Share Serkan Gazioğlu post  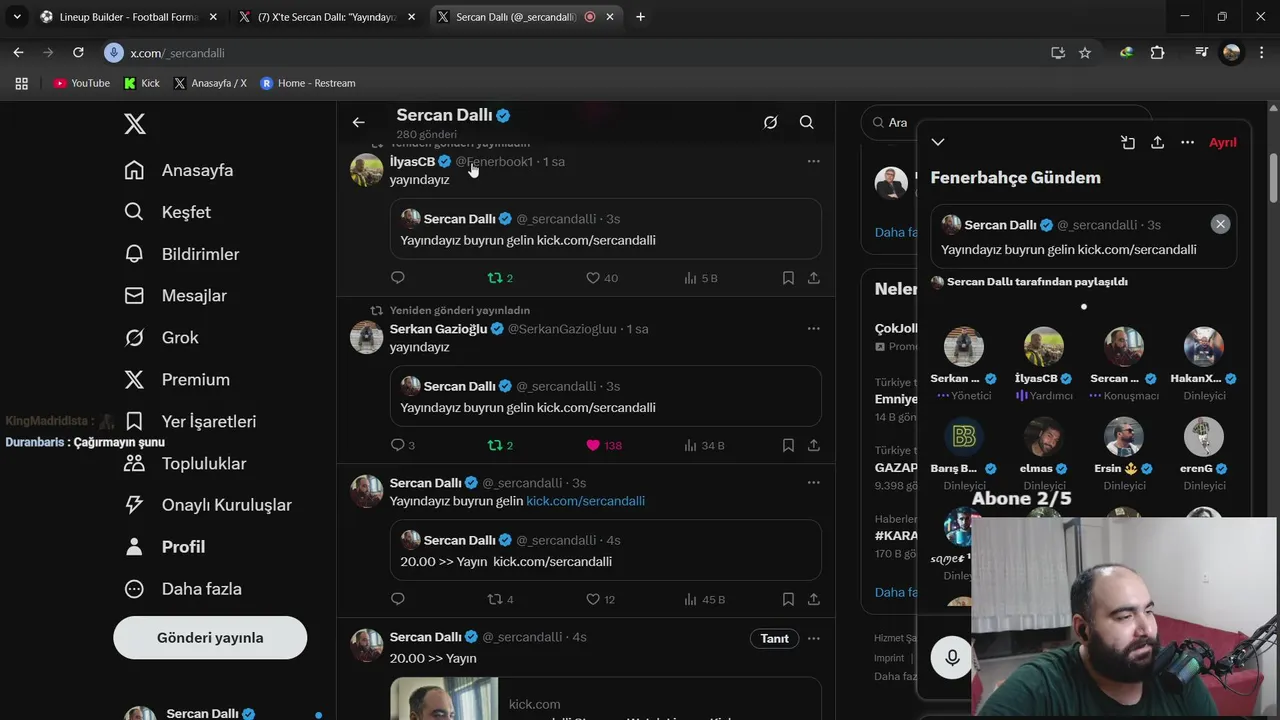[814, 445]
